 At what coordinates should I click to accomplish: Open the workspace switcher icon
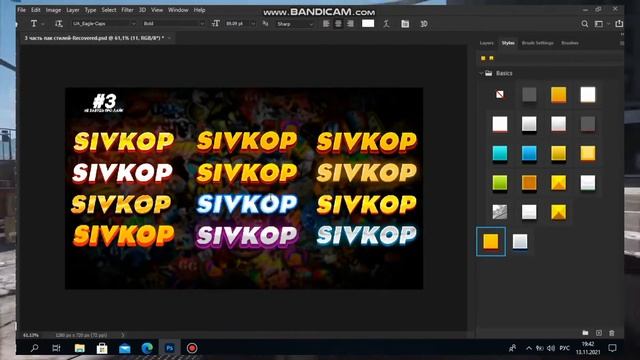coord(599,24)
